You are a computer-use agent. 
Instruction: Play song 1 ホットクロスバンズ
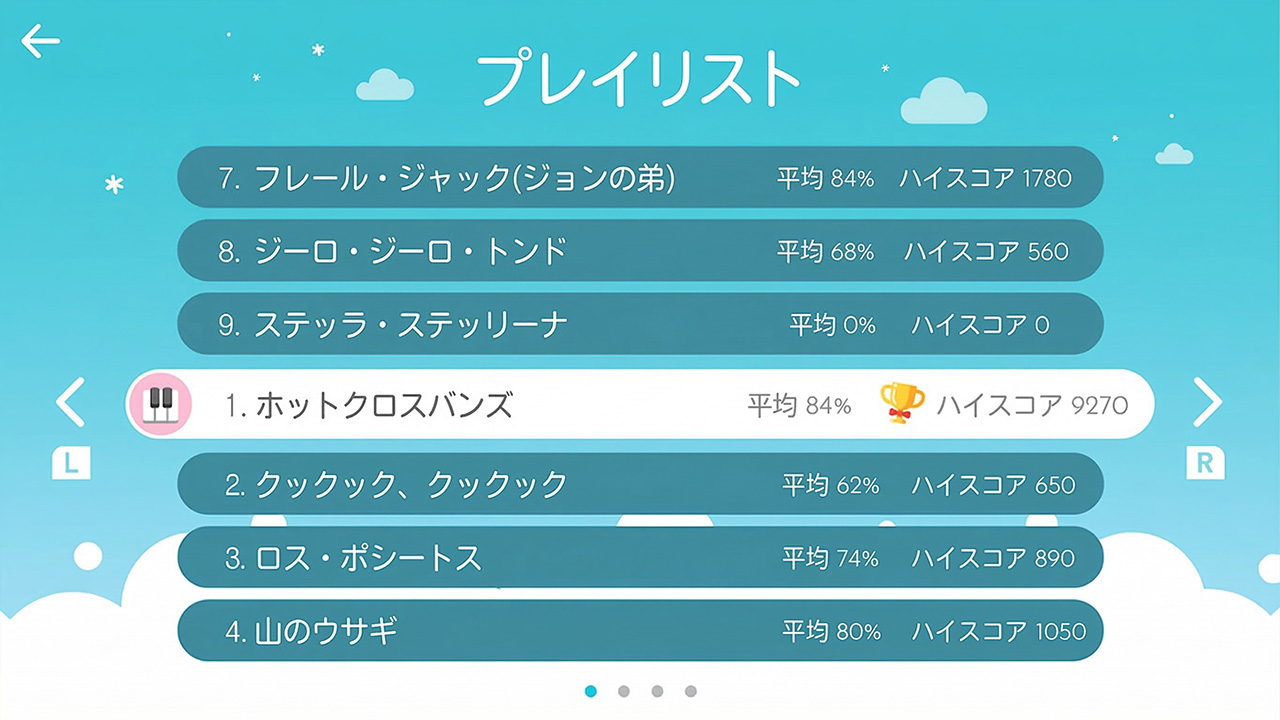click(x=640, y=405)
